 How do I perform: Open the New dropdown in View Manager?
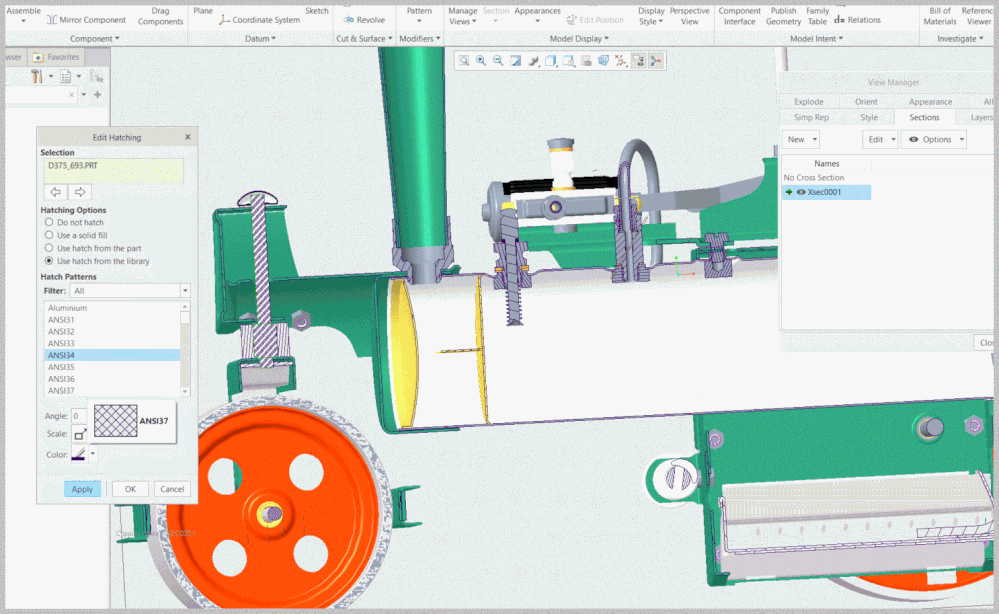(x=800, y=139)
